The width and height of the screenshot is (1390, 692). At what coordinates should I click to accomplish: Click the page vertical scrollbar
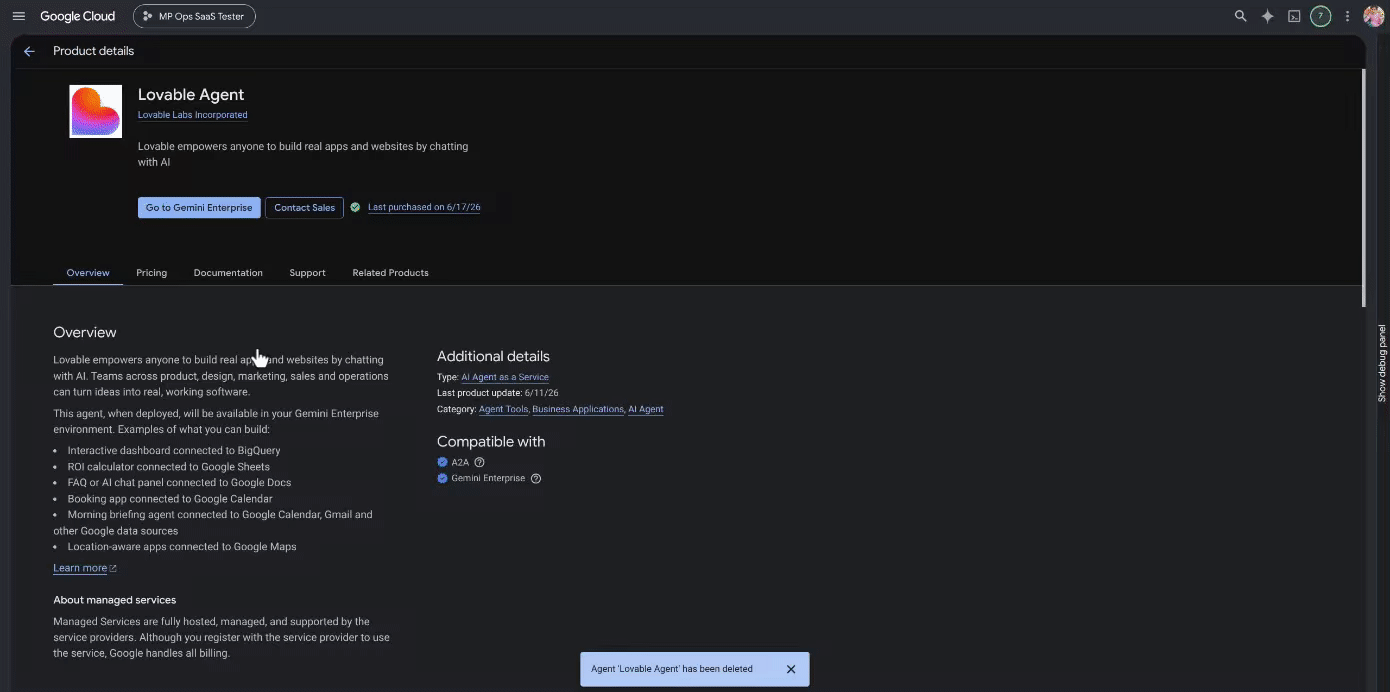[1364, 189]
